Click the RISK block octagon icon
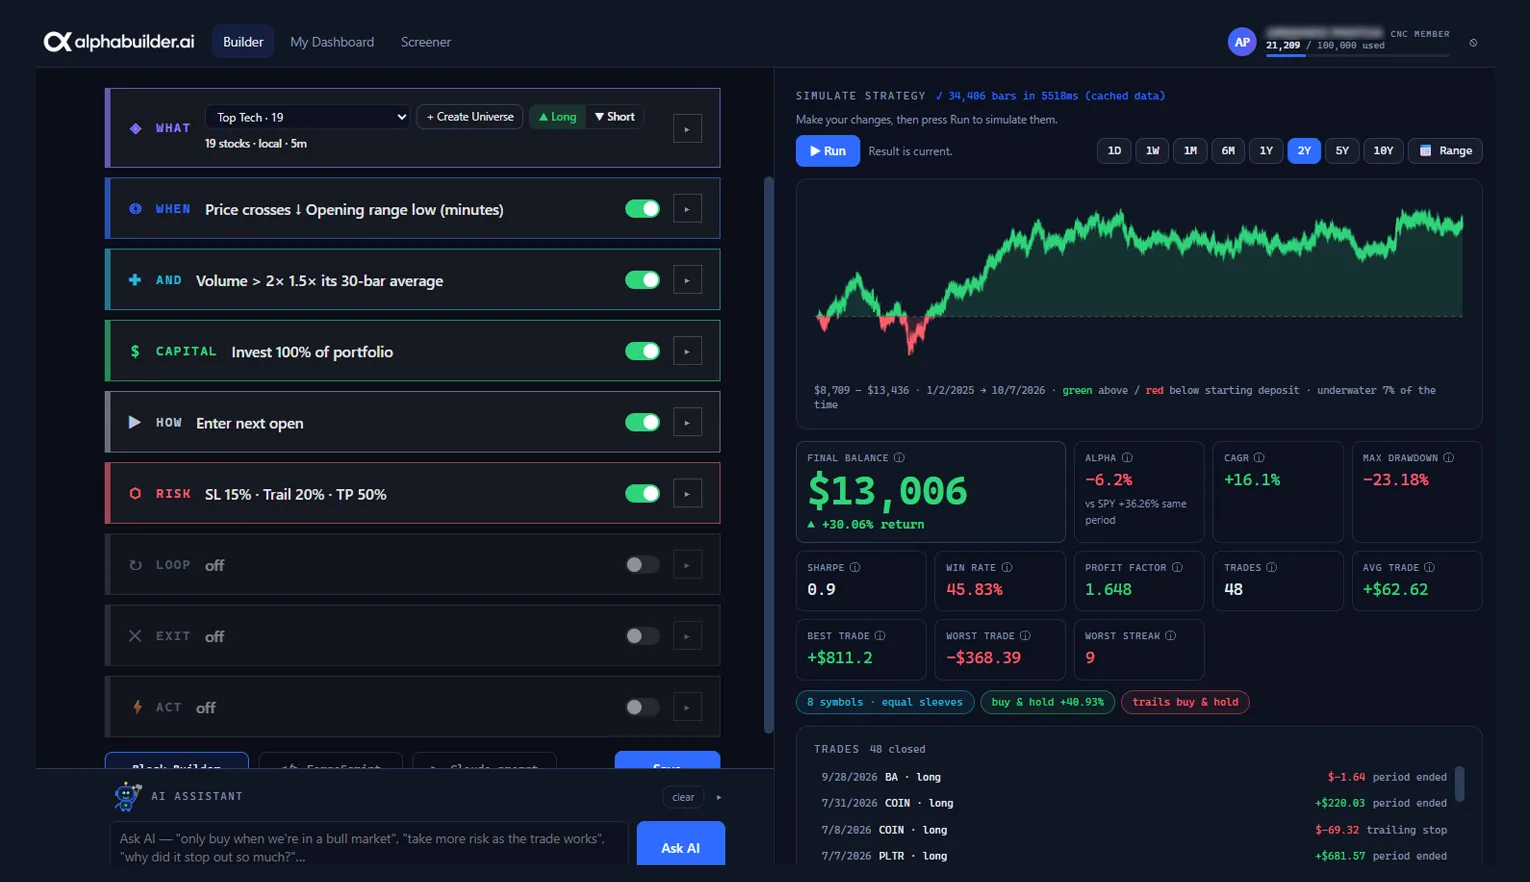 135,493
